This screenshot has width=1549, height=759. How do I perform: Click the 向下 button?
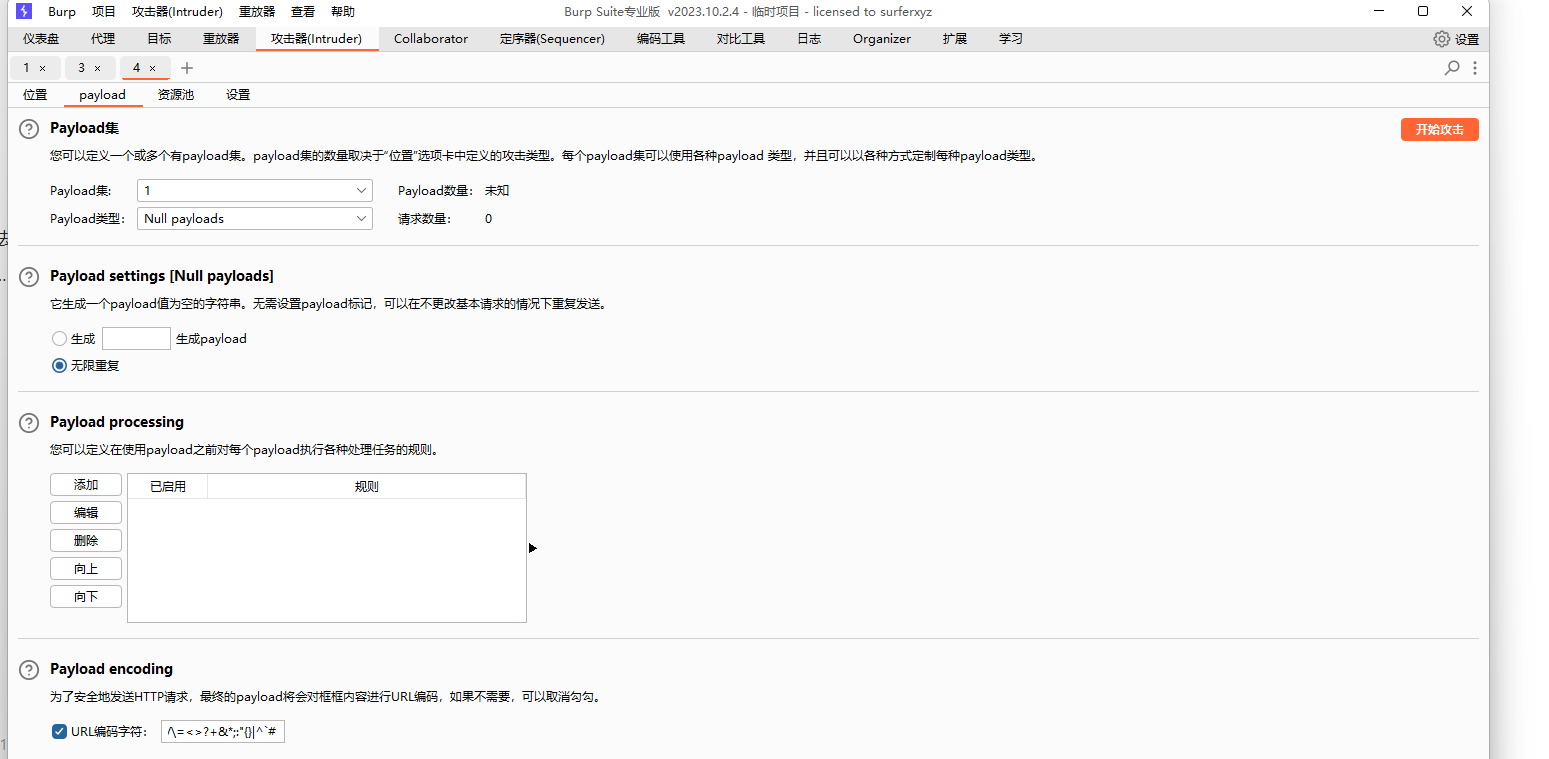pyautogui.click(x=86, y=597)
